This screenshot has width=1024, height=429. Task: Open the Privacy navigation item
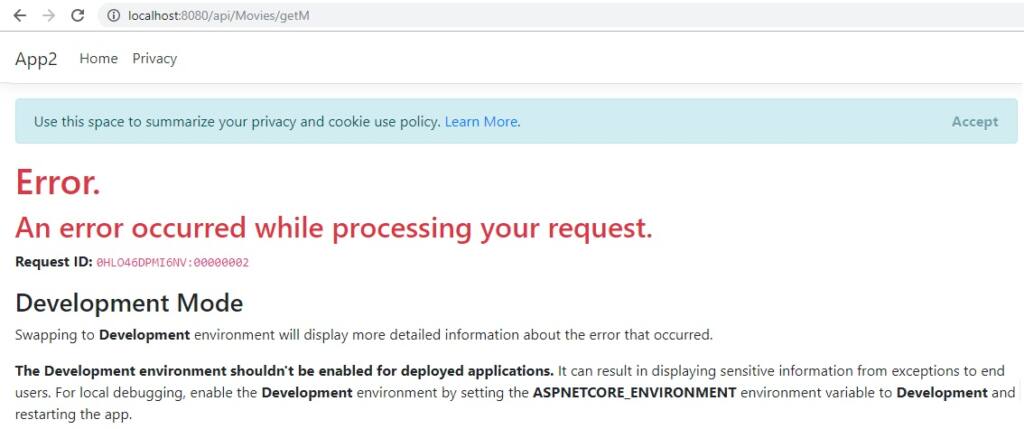(x=155, y=59)
